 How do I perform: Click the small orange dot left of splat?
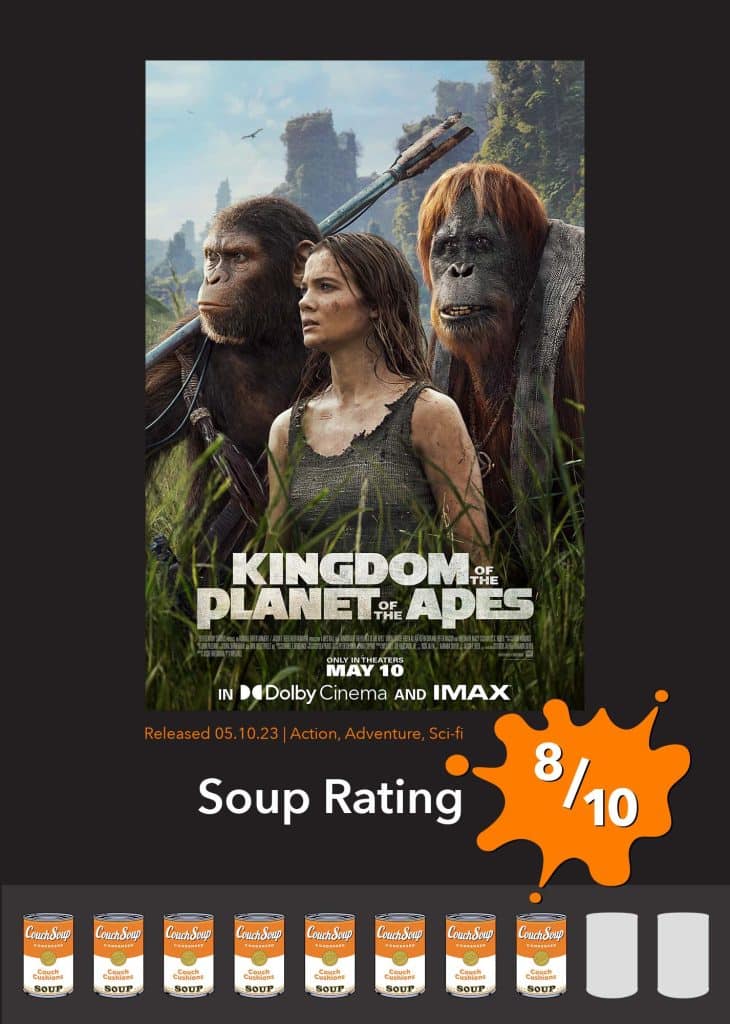click(457, 765)
